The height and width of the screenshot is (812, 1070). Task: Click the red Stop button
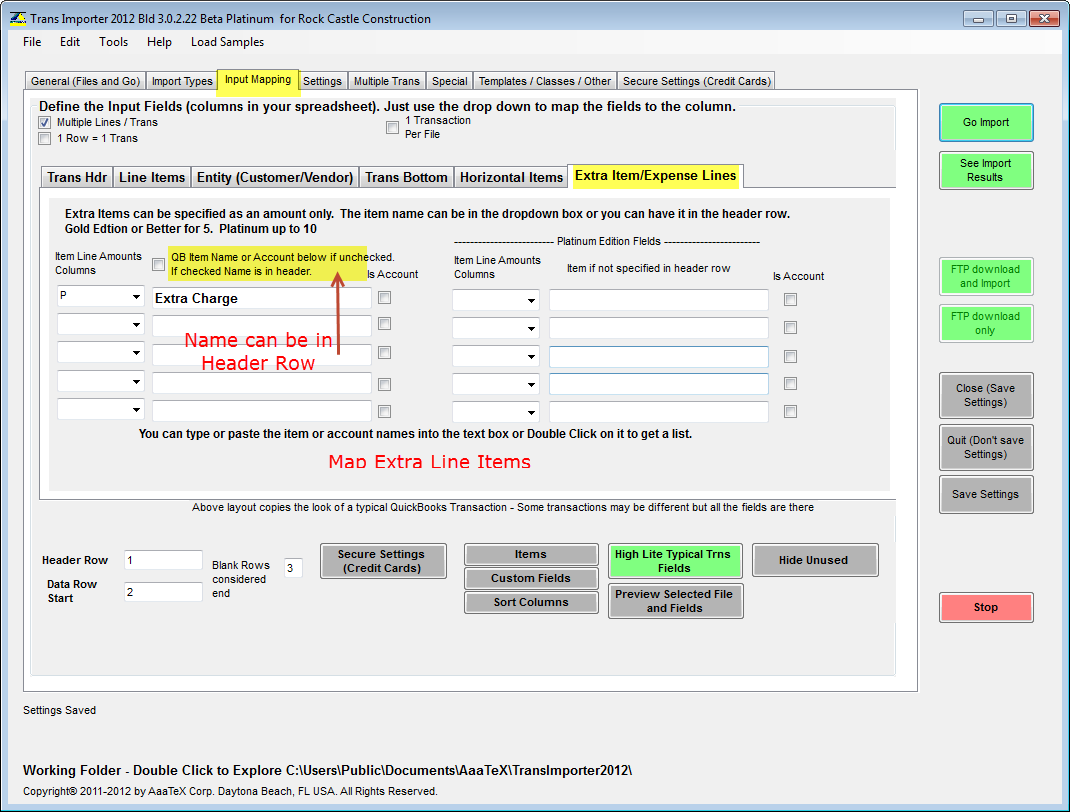[x=985, y=607]
